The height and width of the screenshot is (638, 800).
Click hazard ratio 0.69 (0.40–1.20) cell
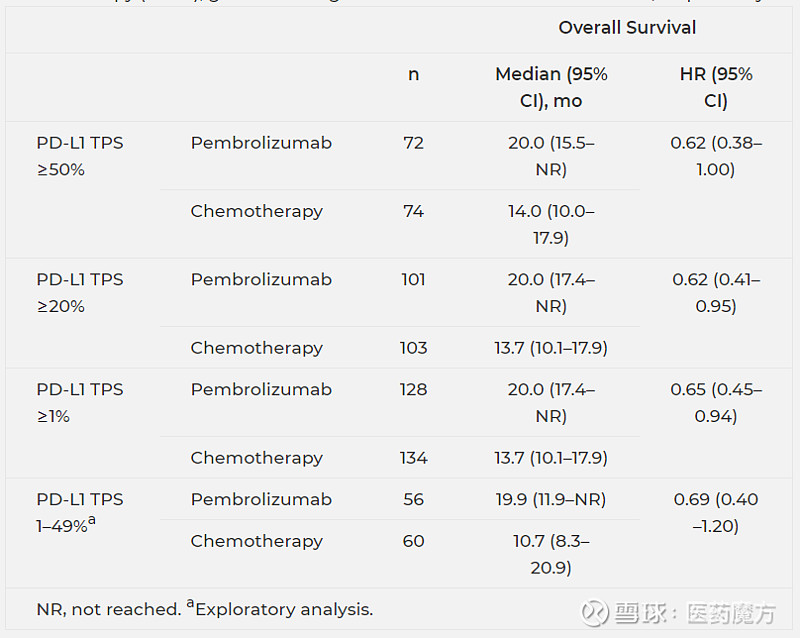pyautogui.click(x=716, y=512)
